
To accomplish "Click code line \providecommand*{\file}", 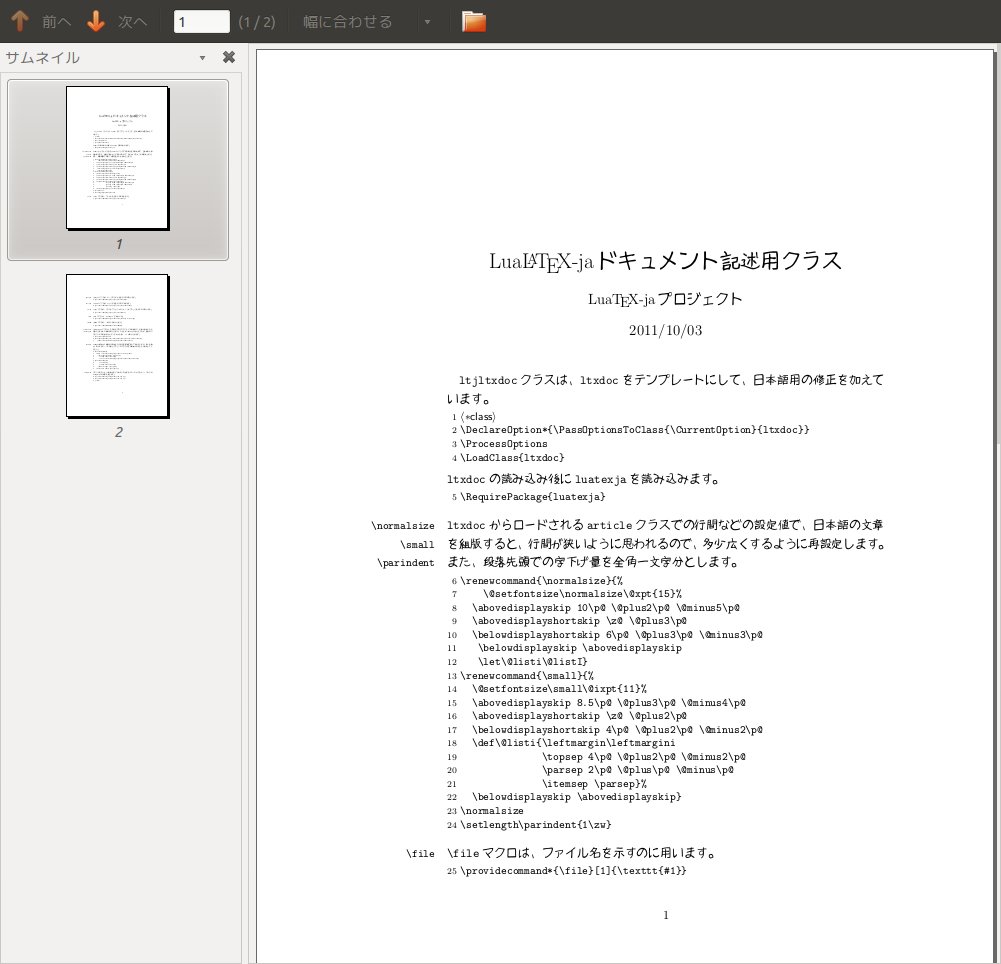I will click(573, 871).
